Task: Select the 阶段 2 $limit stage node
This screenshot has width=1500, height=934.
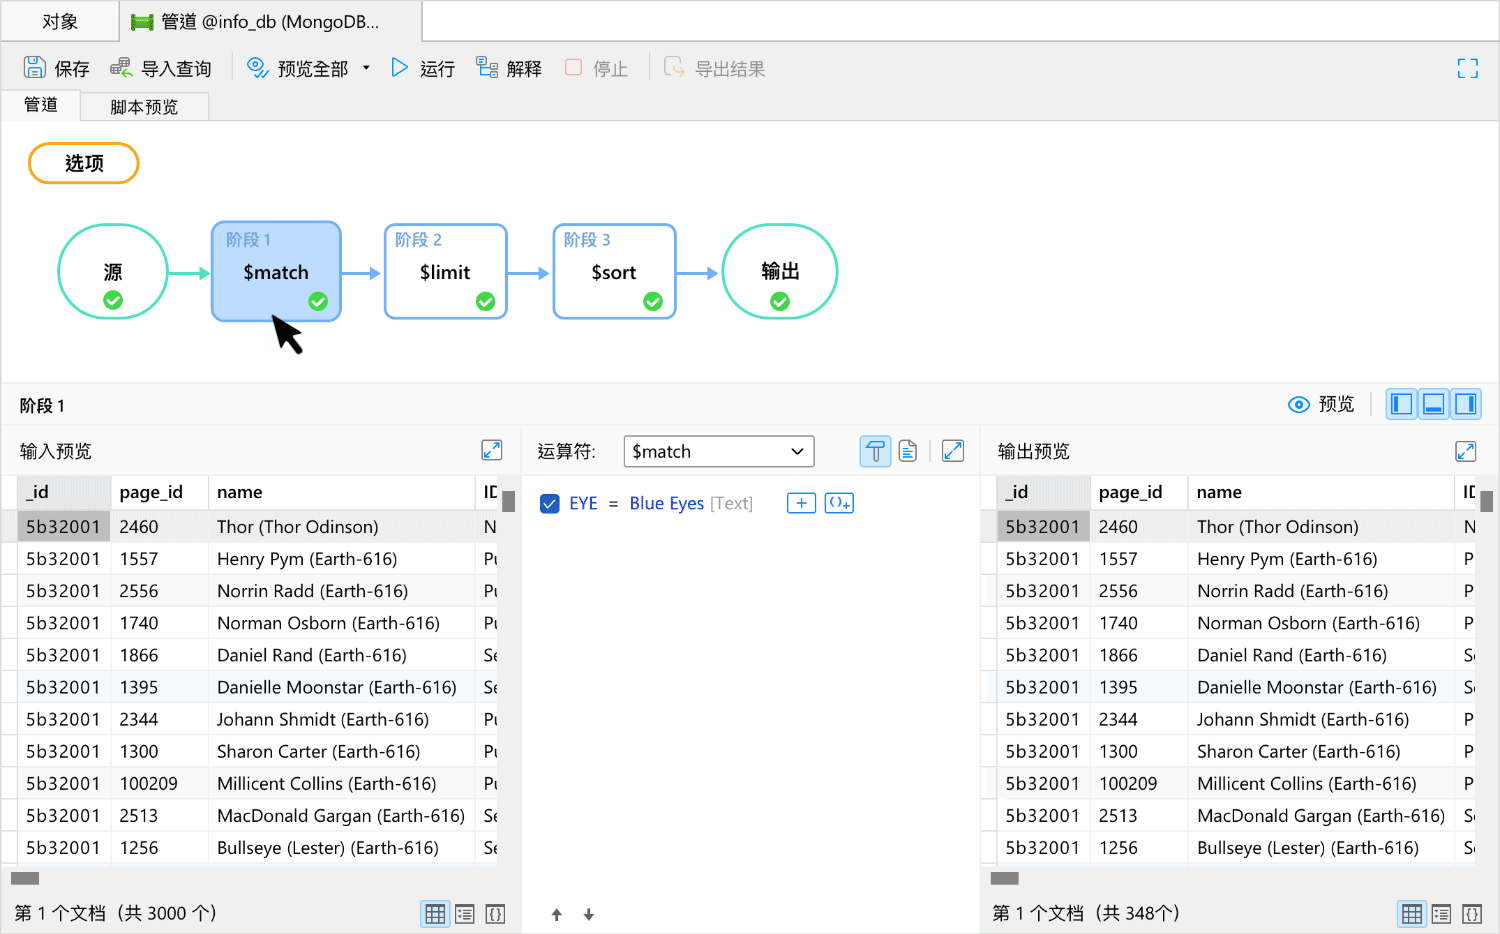Action: click(x=445, y=271)
